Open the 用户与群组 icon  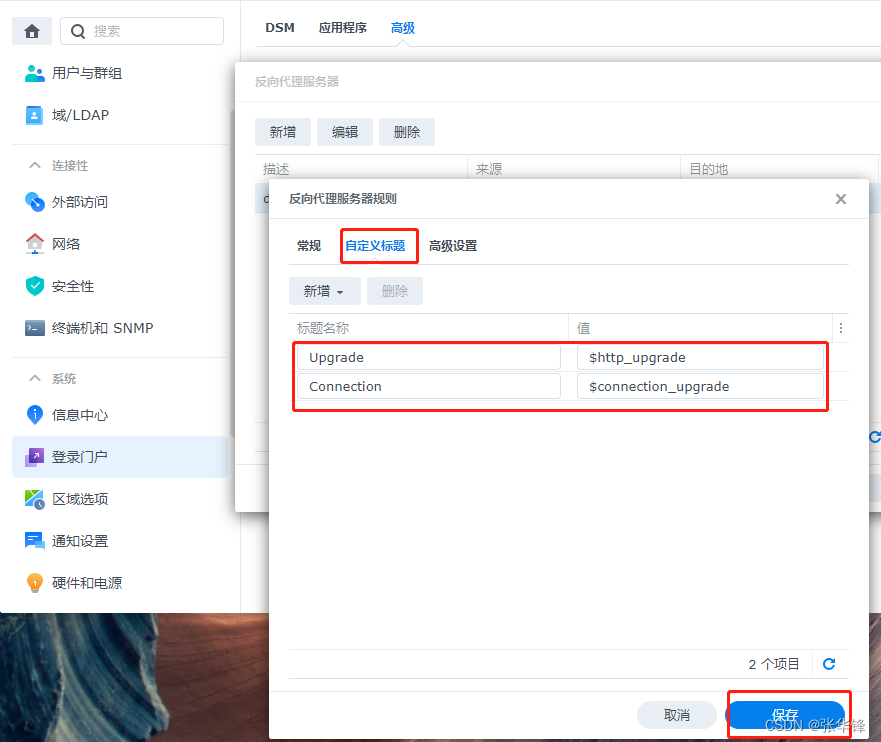35,73
